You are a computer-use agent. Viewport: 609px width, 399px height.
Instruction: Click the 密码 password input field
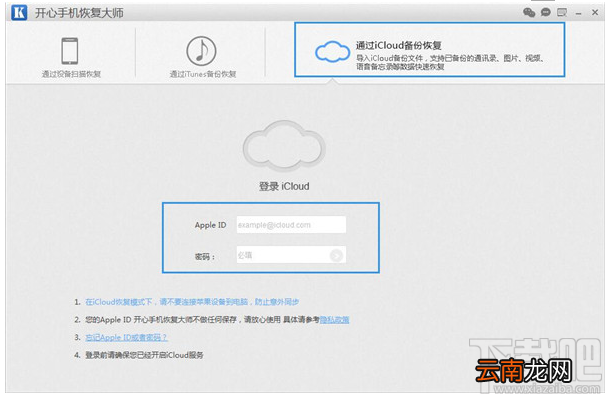291,255
